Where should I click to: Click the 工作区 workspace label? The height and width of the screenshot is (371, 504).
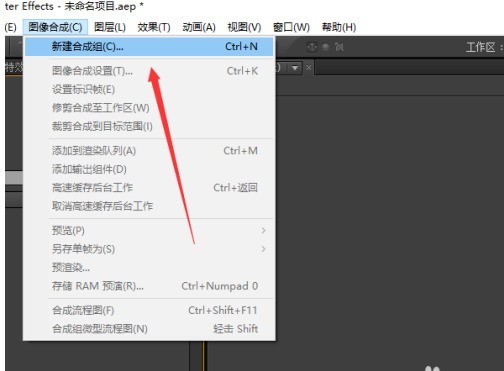pyautogui.click(x=480, y=47)
